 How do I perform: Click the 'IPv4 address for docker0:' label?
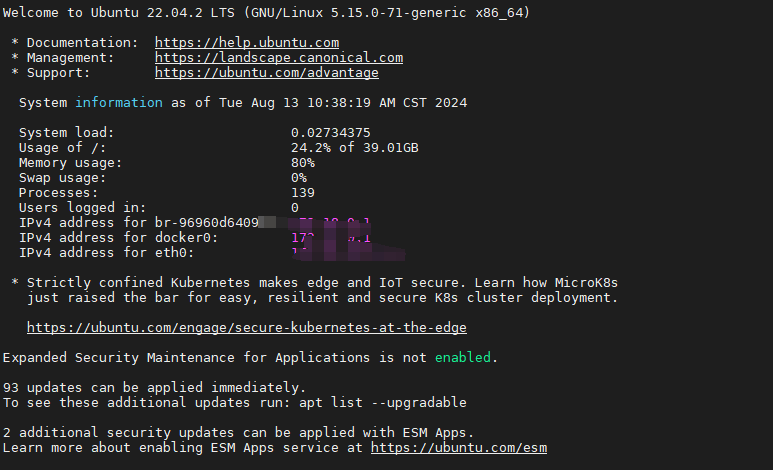(118, 238)
